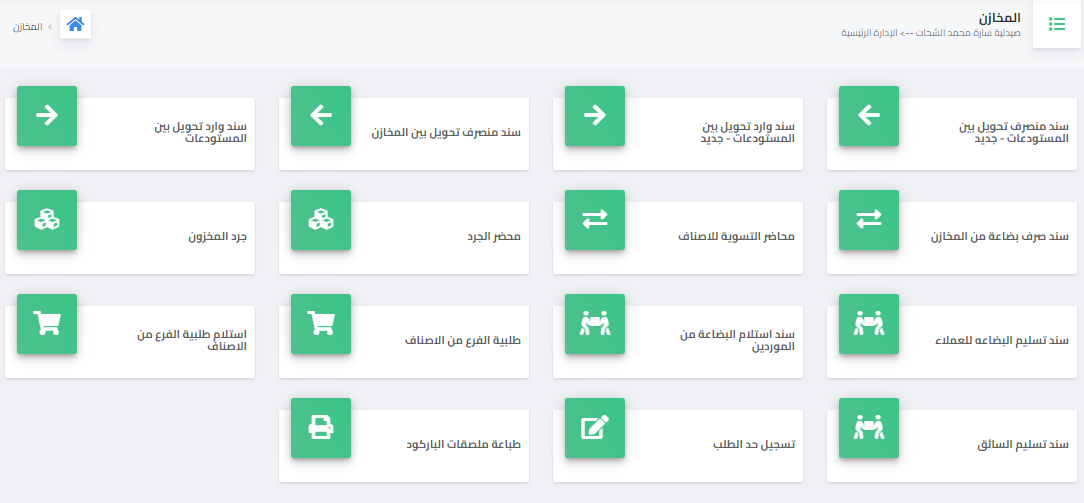Open سند تسليم البضاعه للعملاء link
Screen dimensions: 1084x503
pos(1009,341)
